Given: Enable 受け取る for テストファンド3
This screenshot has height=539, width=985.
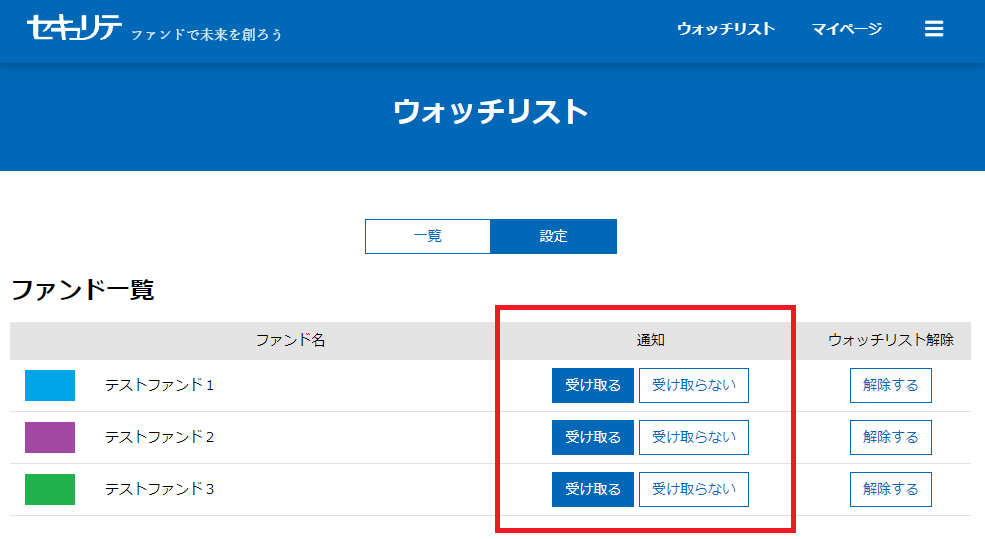Looking at the screenshot, I should tap(592, 489).
